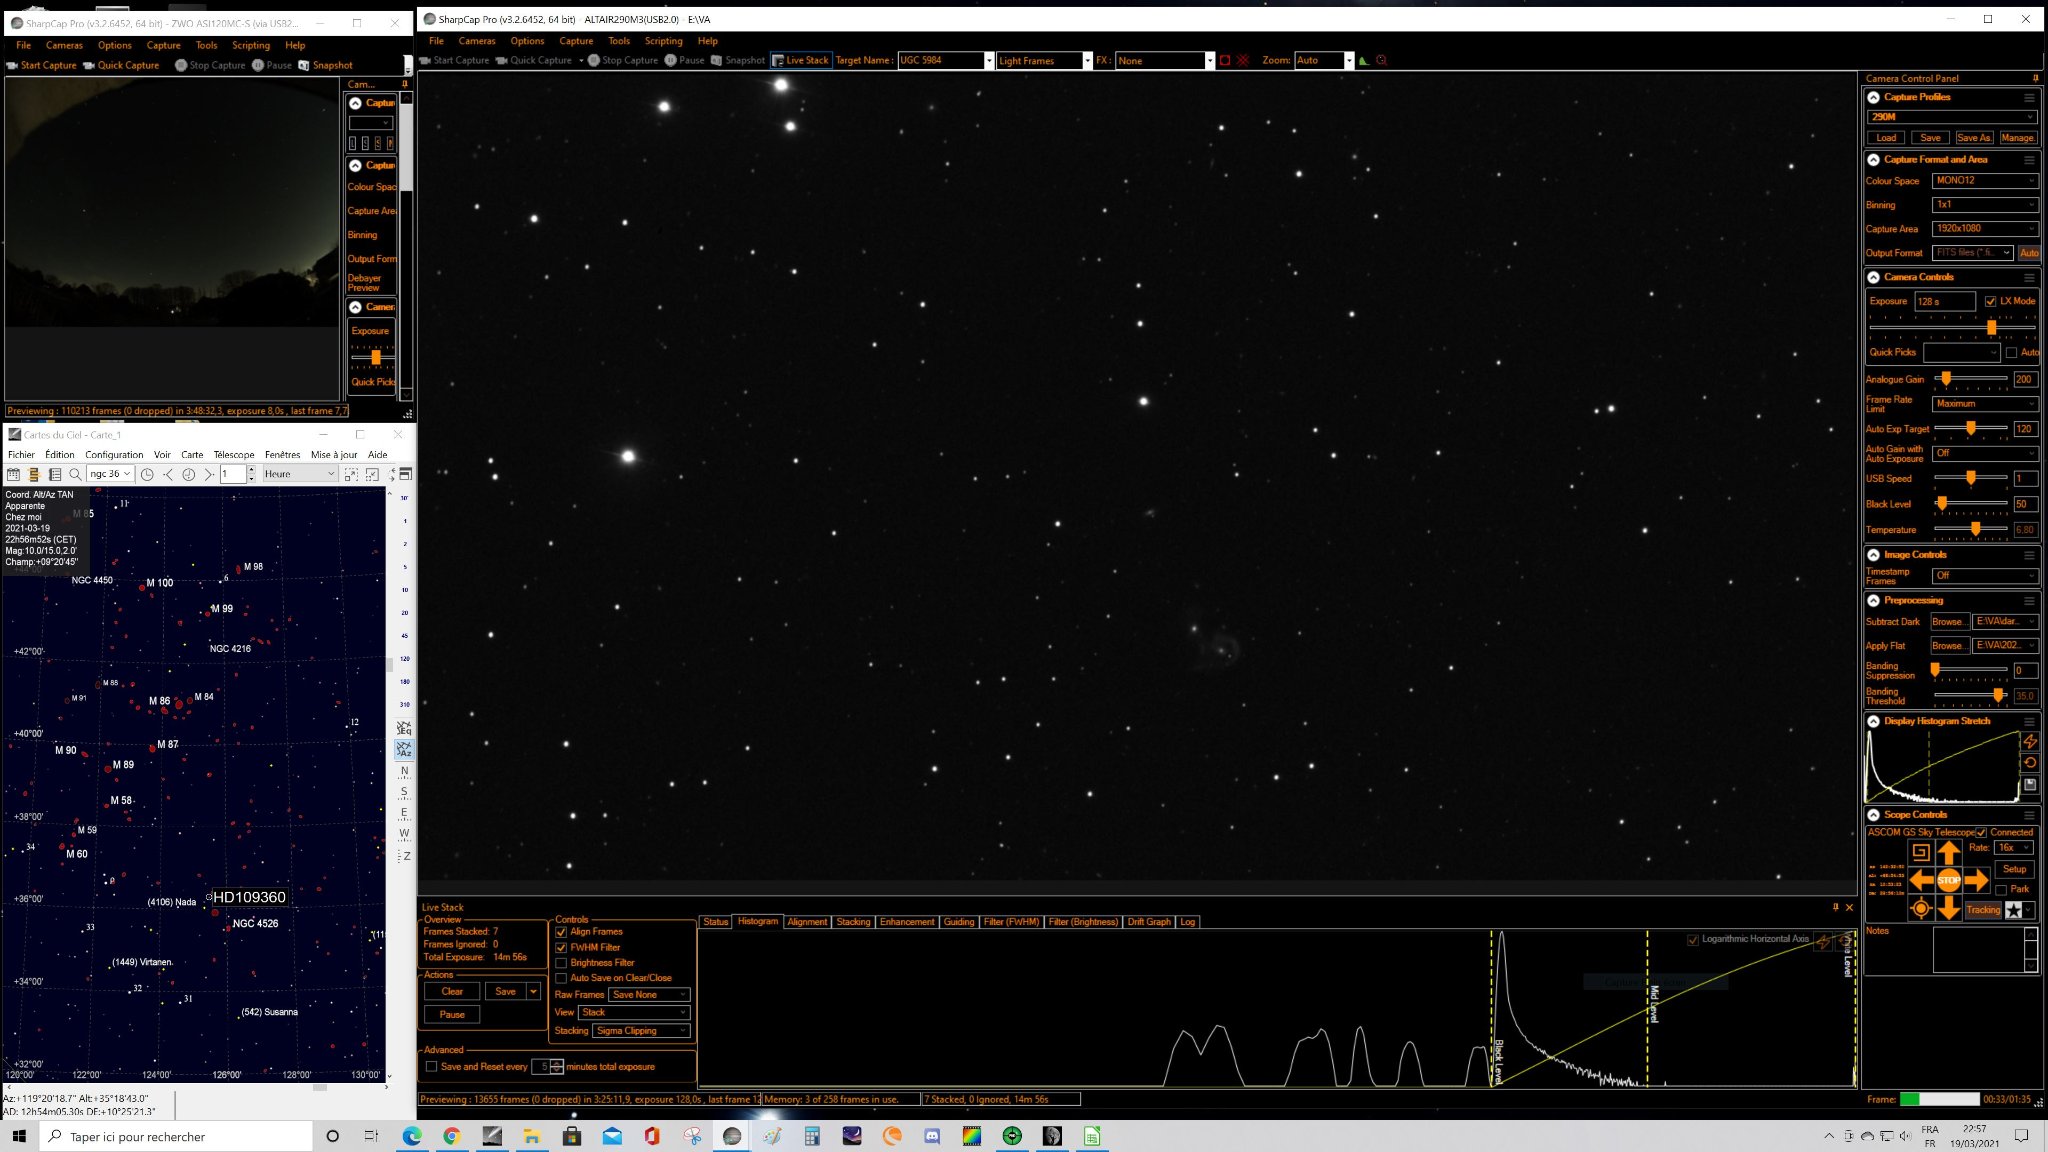Click the orange list icon in Cartes du Ciel toolbar
Image resolution: width=2048 pixels, height=1152 pixels.
[x=34, y=474]
